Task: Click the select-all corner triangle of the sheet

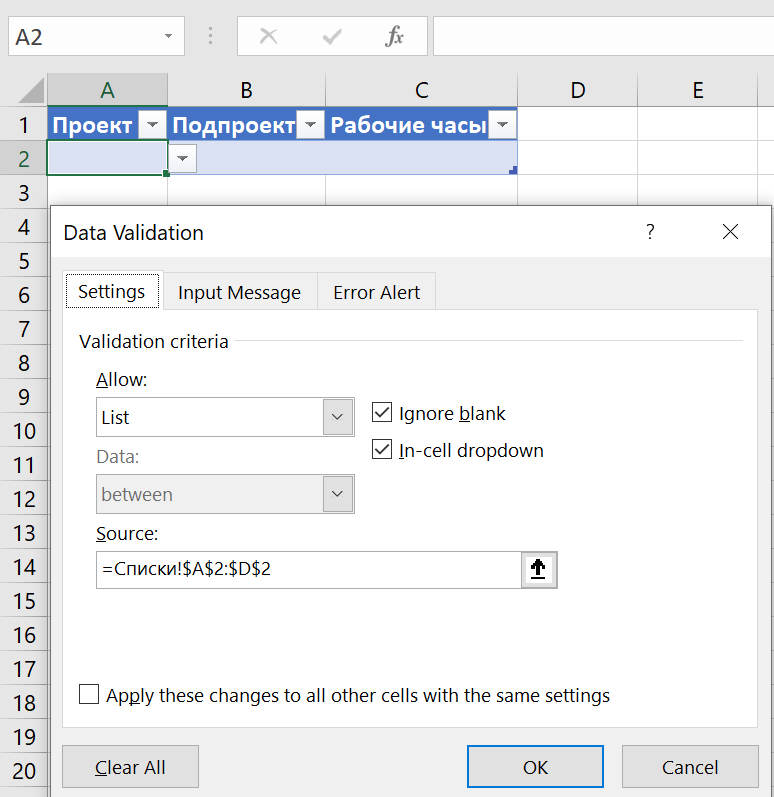Action: 32,90
